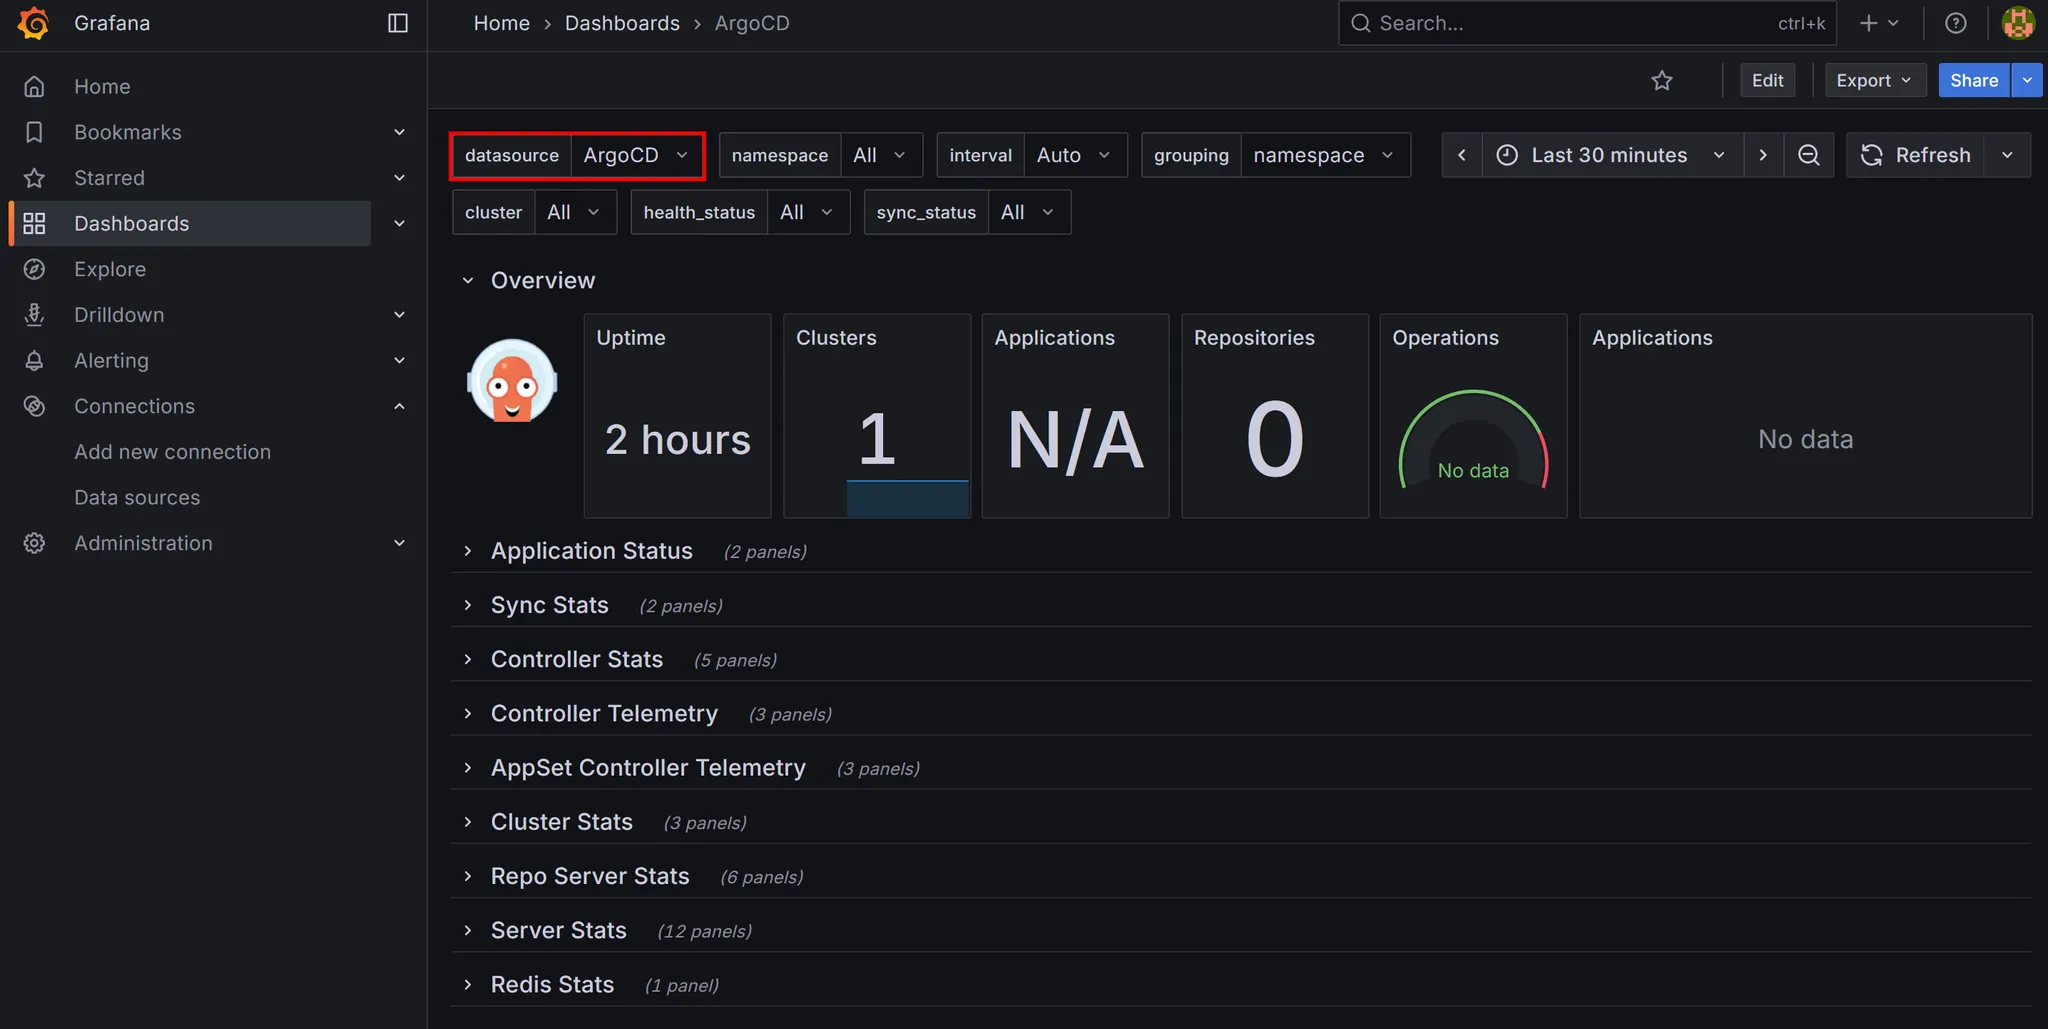Open the Last 30 minutes time picker

1612,155
